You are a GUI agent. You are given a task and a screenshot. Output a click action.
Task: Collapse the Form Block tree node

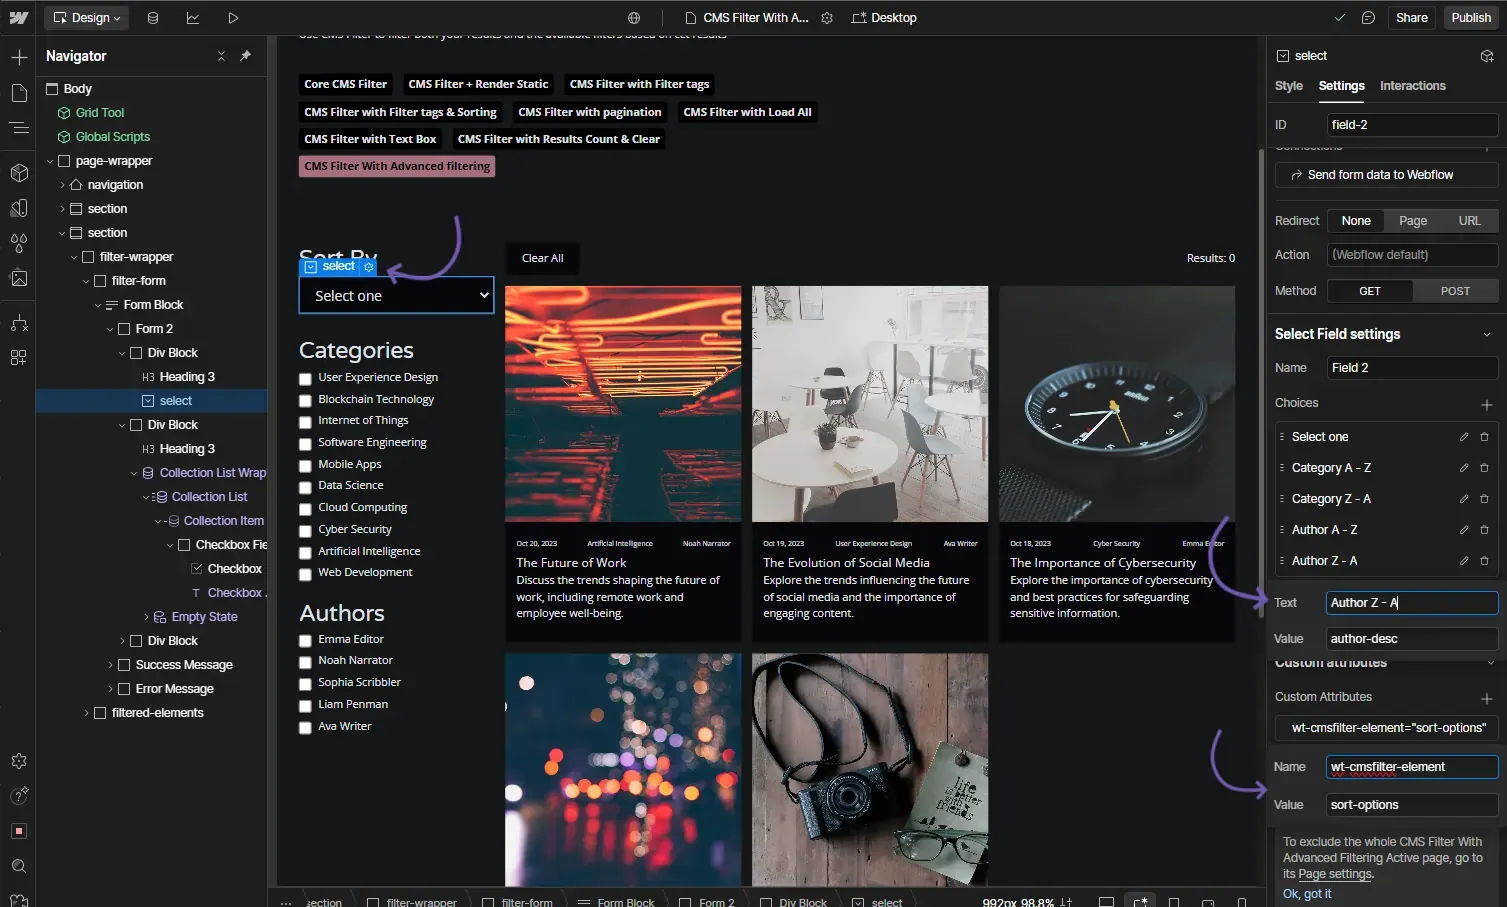coord(98,305)
